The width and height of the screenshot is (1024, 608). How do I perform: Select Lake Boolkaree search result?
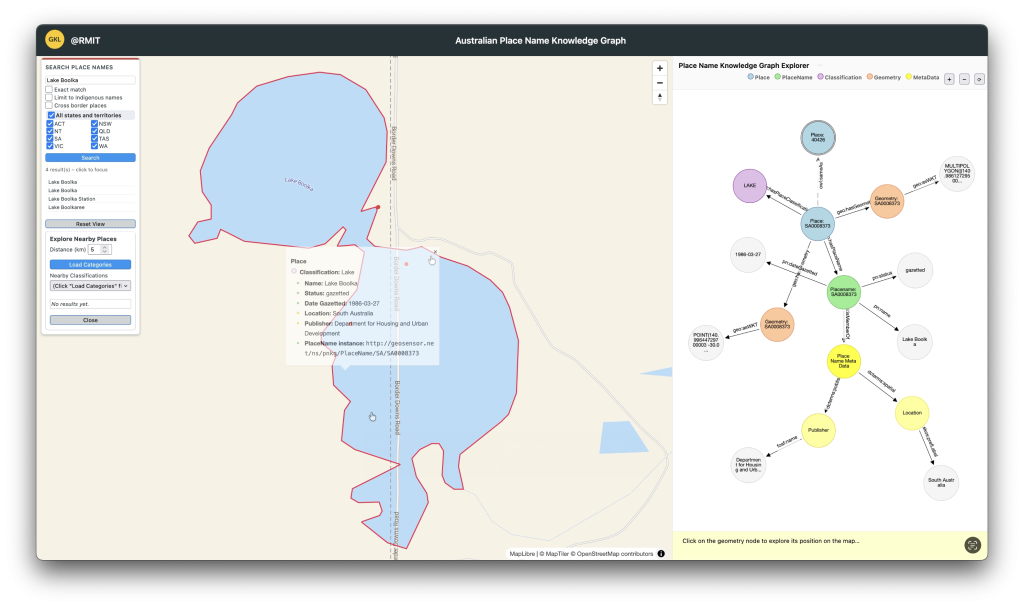[x=66, y=207]
